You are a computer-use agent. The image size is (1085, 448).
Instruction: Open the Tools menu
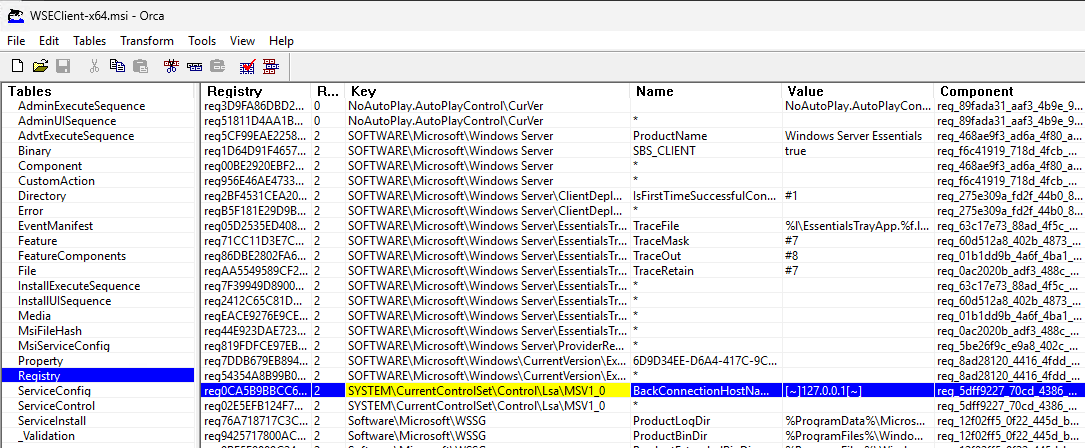click(x=202, y=41)
